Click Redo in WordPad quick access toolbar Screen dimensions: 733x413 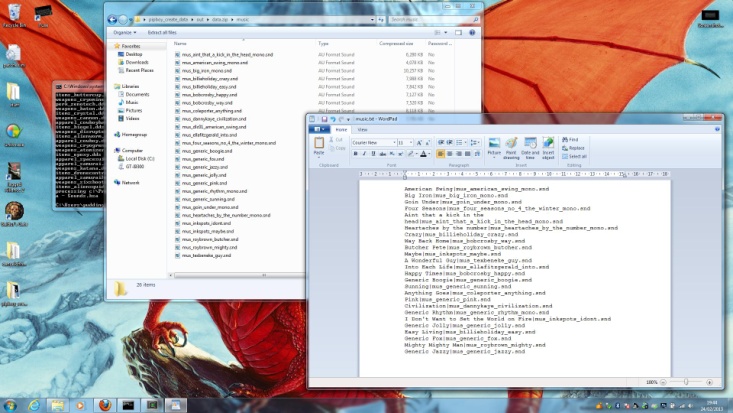tap(341, 119)
